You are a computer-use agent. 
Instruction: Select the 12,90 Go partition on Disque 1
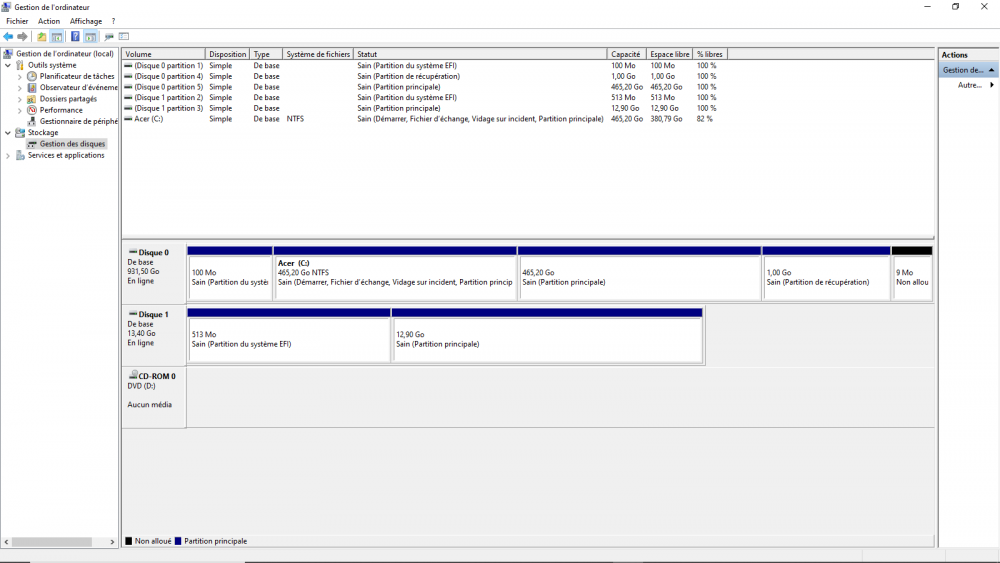pos(547,340)
